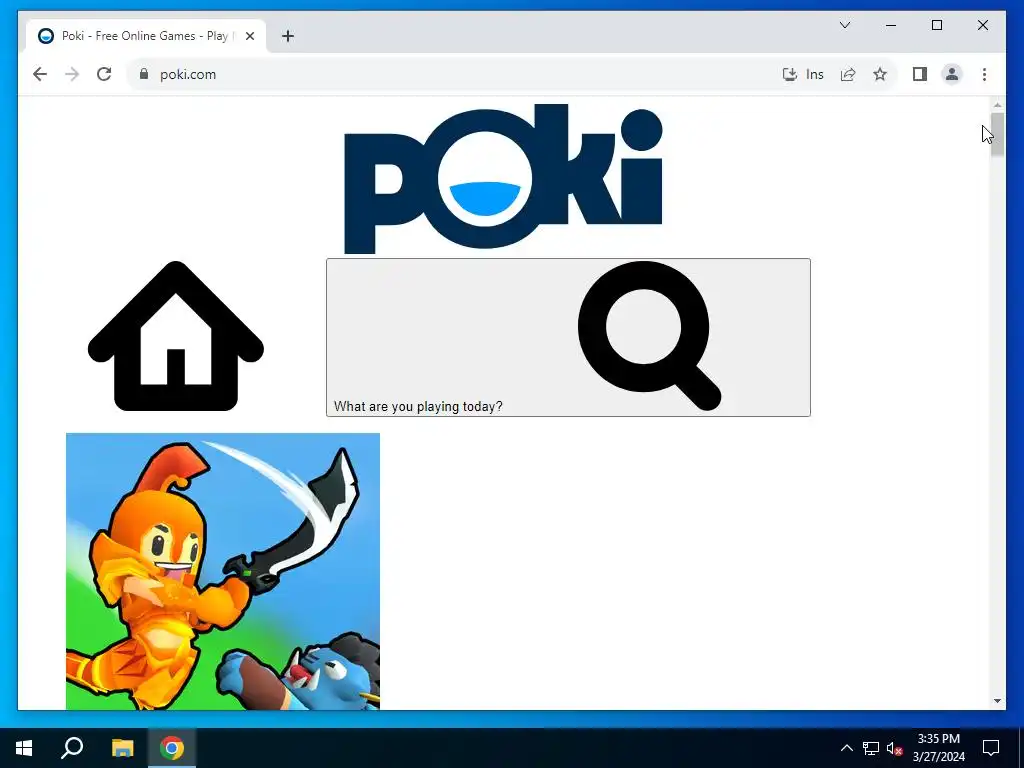Show hidden system tray icons
The height and width of the screenshot is (768, 1024).
coord(846,748)
